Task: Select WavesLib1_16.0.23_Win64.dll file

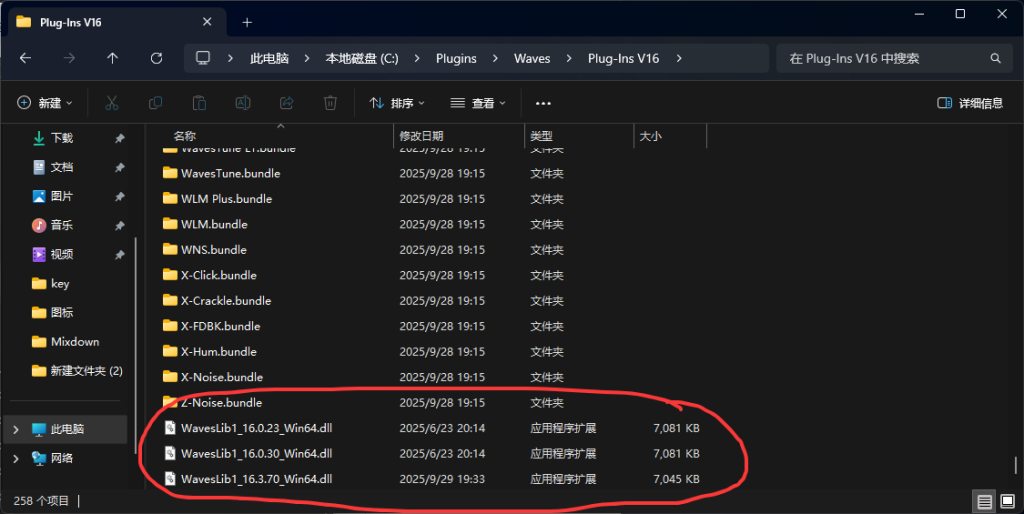Action: pos(257,428)
